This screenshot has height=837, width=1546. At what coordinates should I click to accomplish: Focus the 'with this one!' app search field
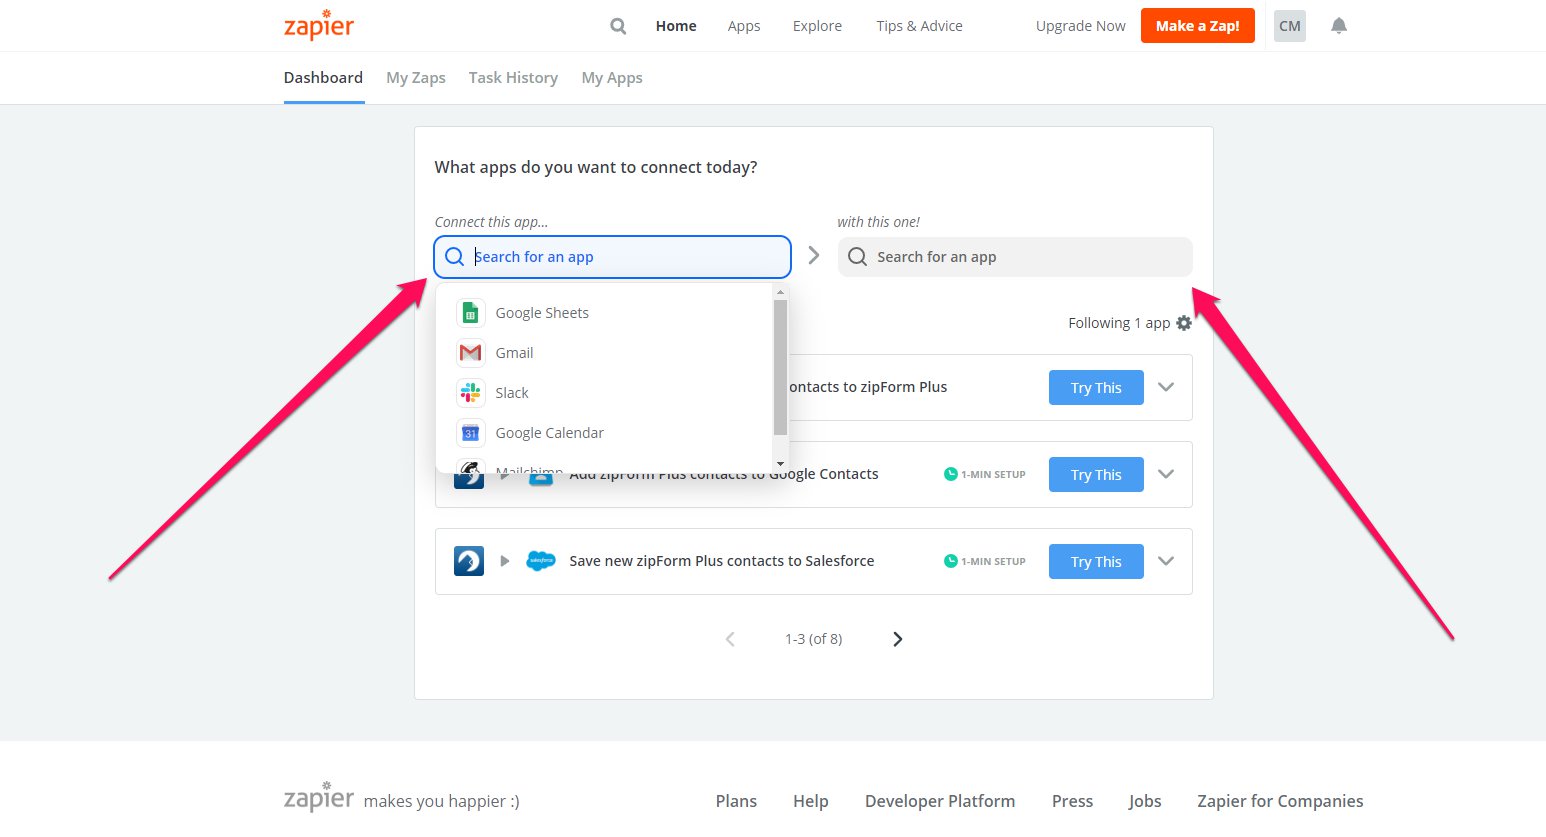(1015, 257)
